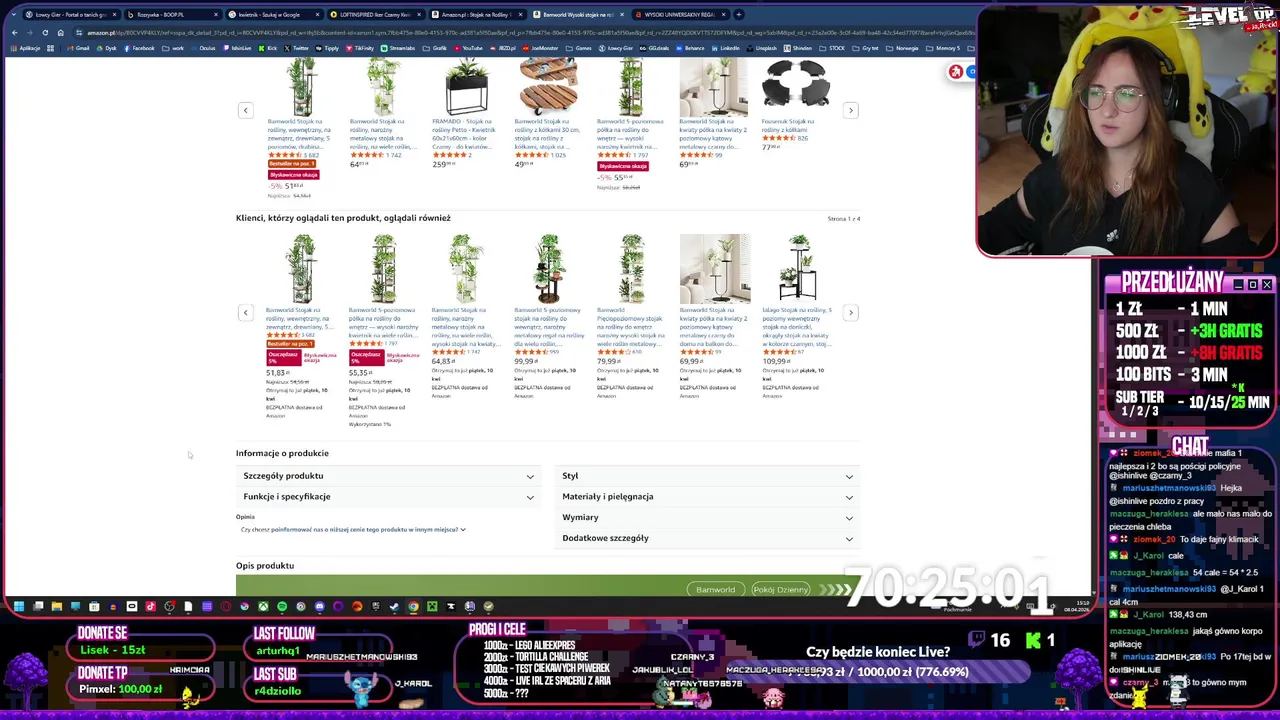The image size is (1280, 720).
Task: Open File Explorer from taskbar
Action: tap(57, 606)
